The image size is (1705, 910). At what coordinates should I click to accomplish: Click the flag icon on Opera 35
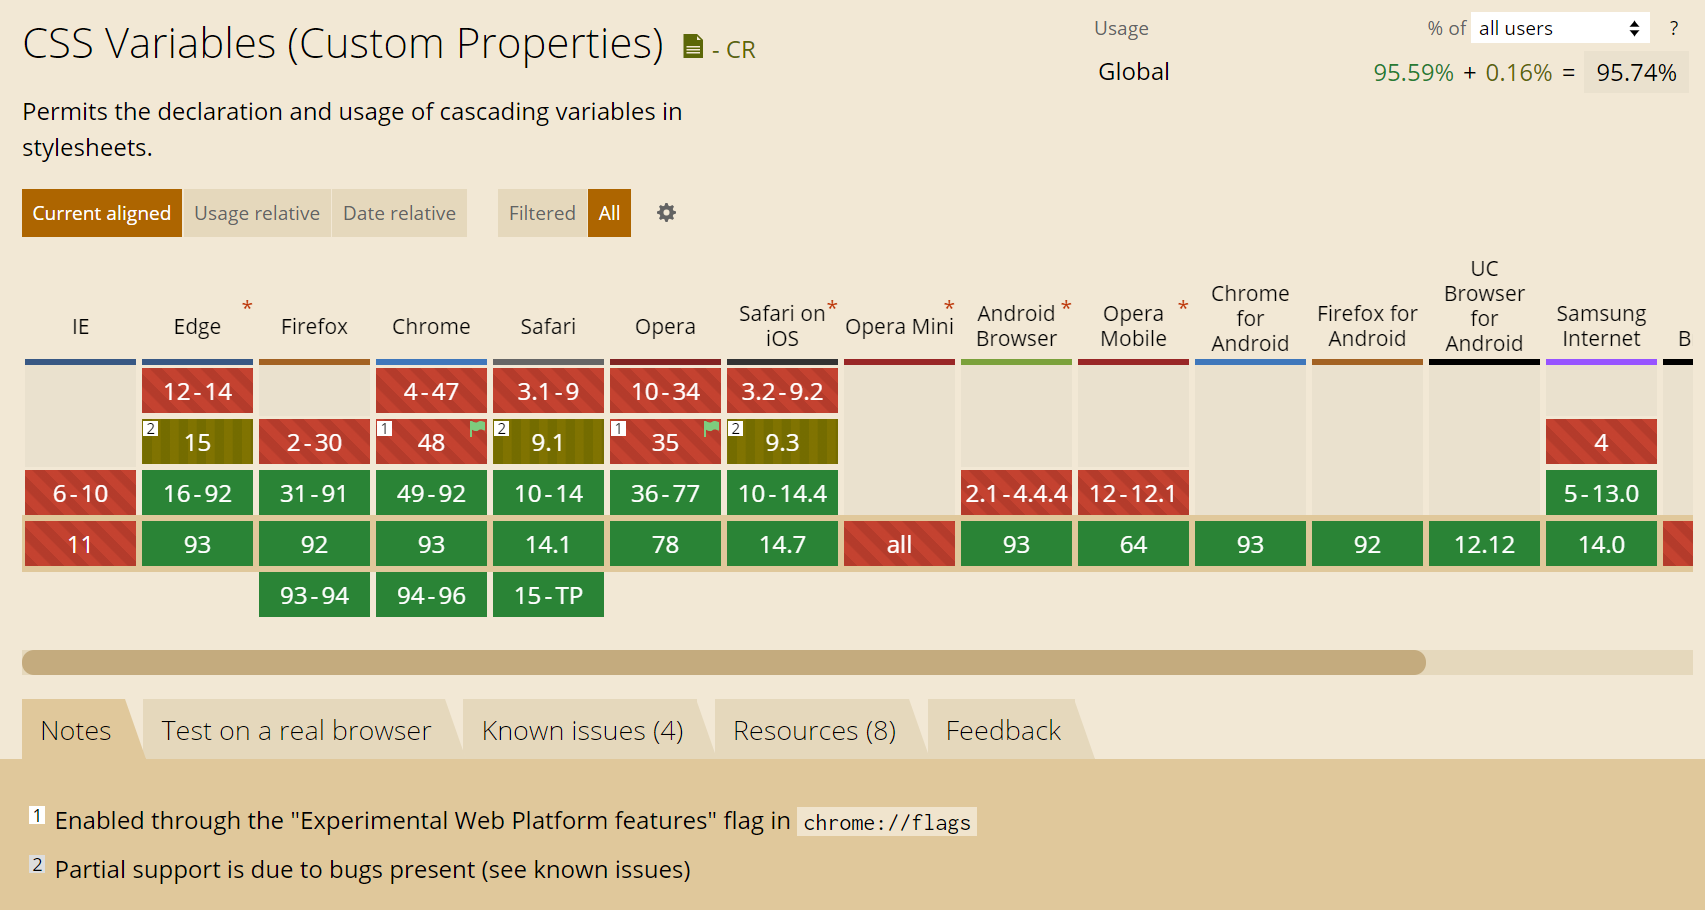coord(711,428)
